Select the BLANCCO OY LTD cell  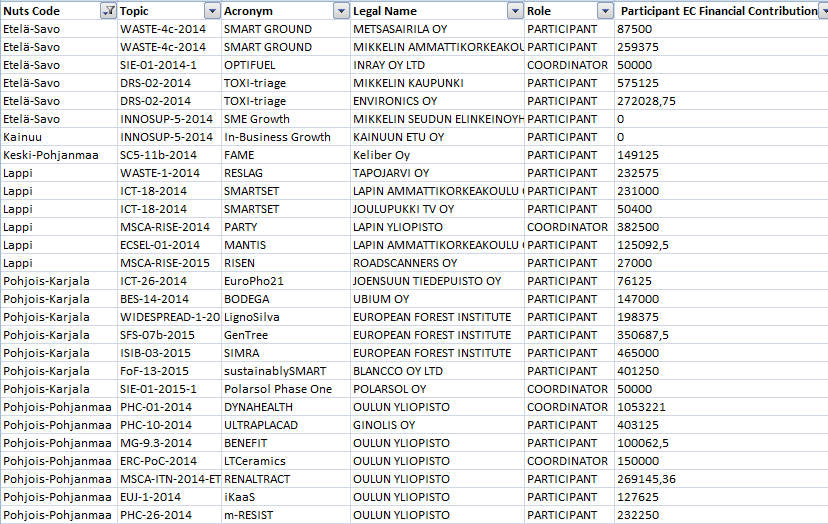[x=437, y=371]
